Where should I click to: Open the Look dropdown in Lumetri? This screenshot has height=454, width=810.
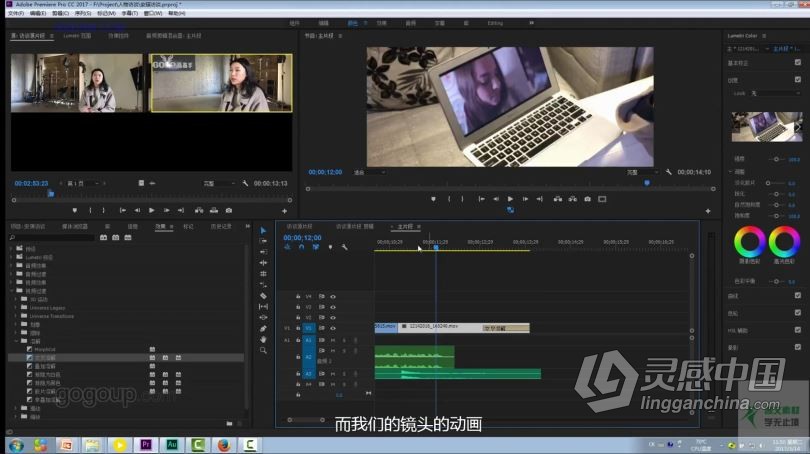pyautogui.click(x=775, y=93)
